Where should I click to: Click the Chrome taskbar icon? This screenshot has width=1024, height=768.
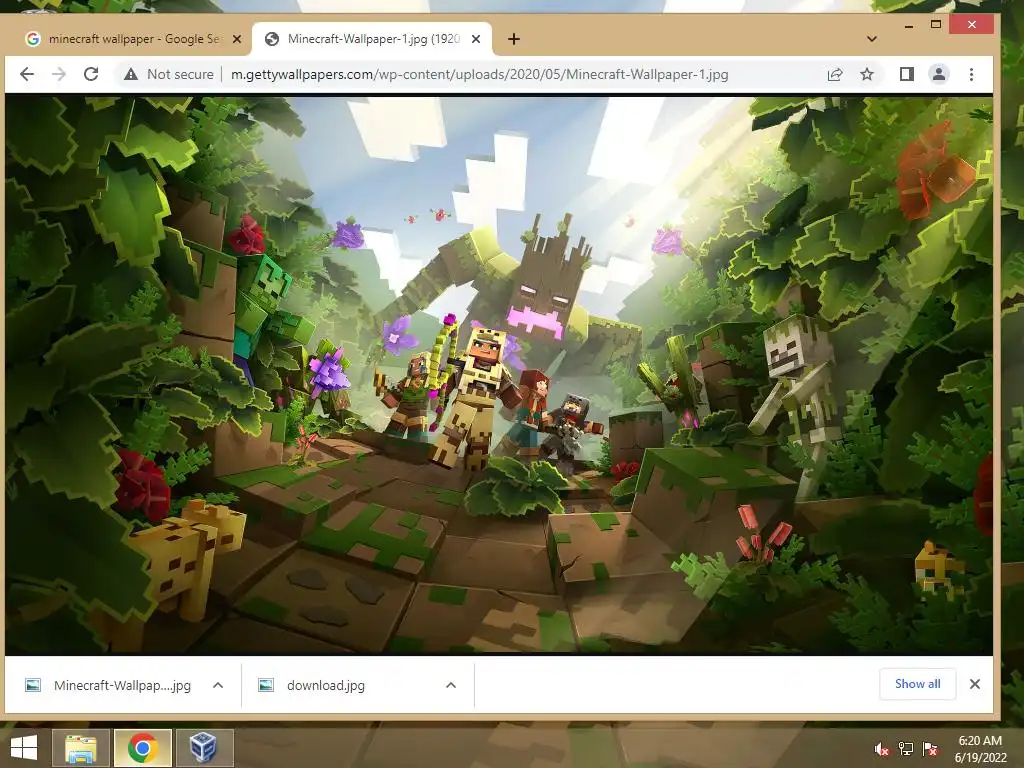coord(142,748)
